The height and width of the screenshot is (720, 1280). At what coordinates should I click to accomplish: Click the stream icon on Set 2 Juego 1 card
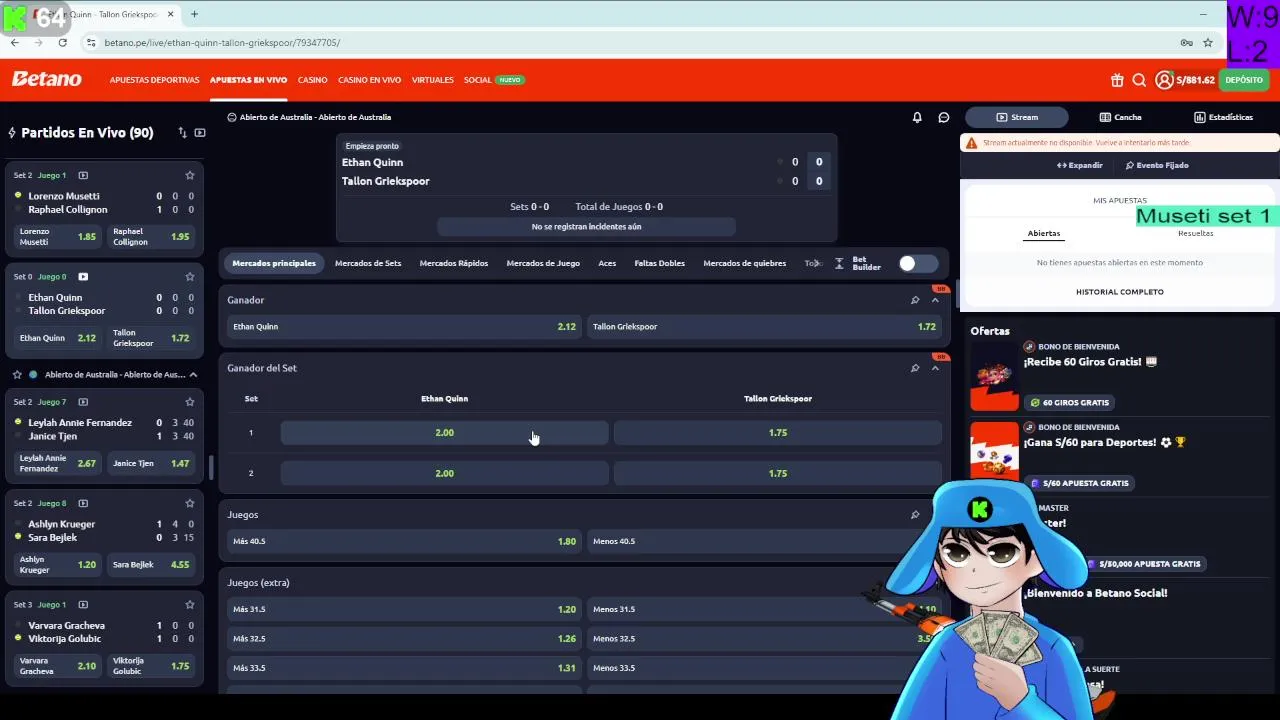click(83, 176)
